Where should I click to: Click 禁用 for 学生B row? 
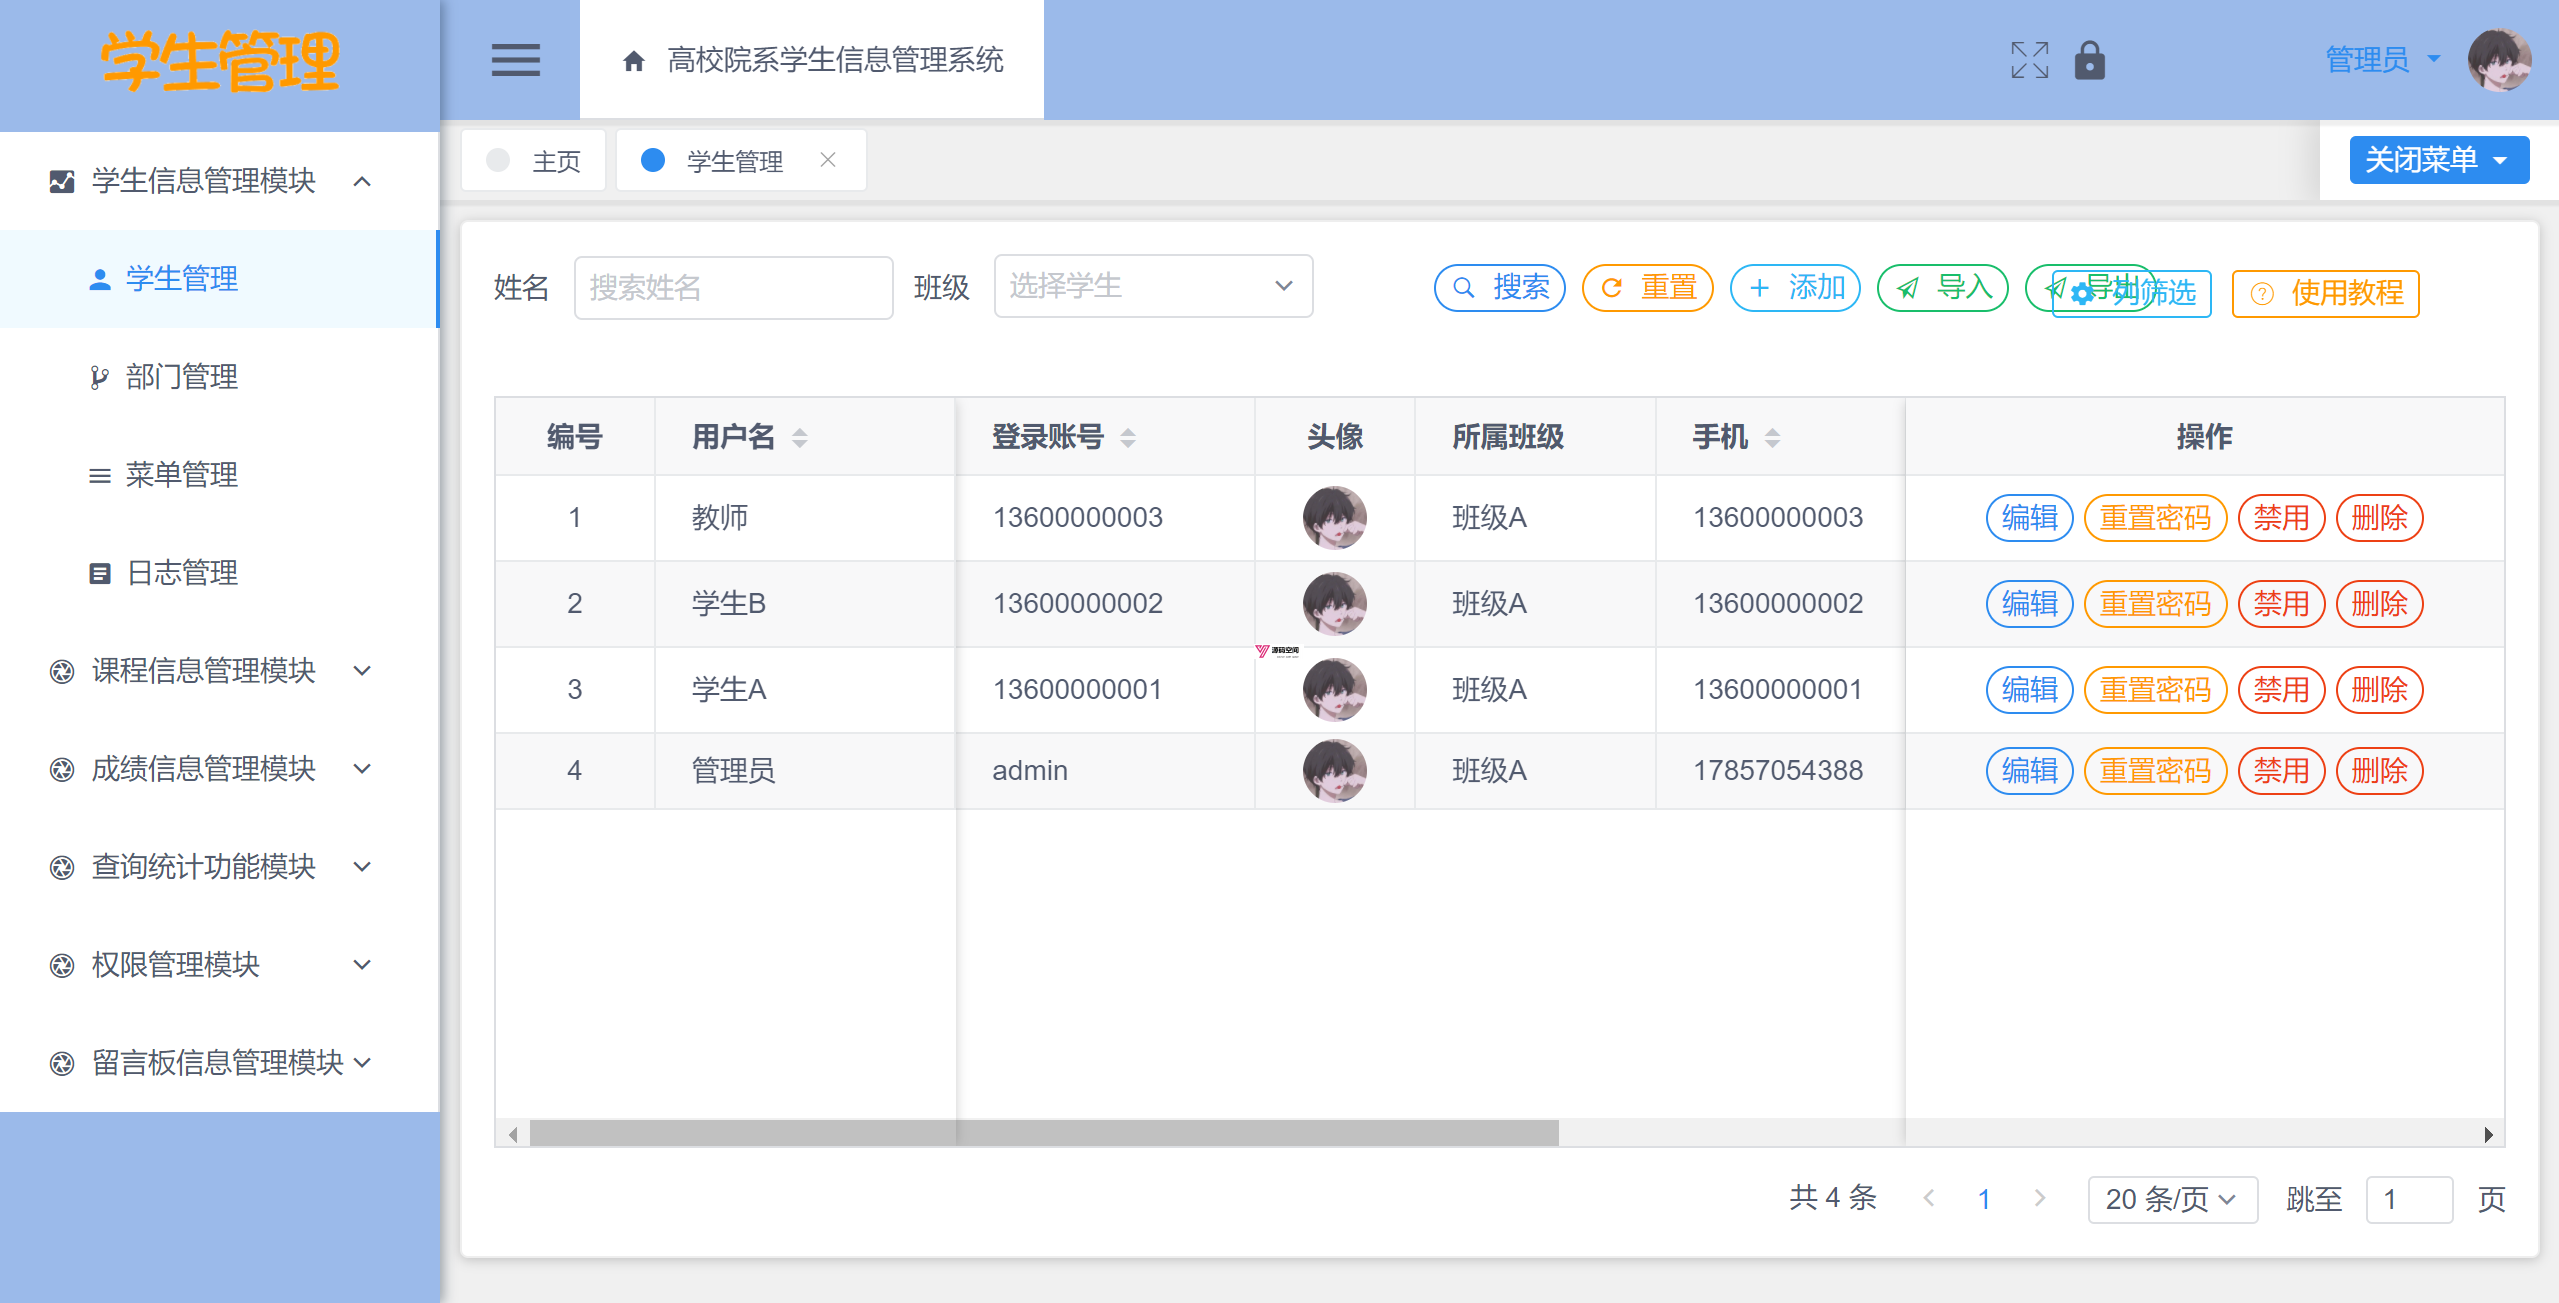[x=2281, y=604]
